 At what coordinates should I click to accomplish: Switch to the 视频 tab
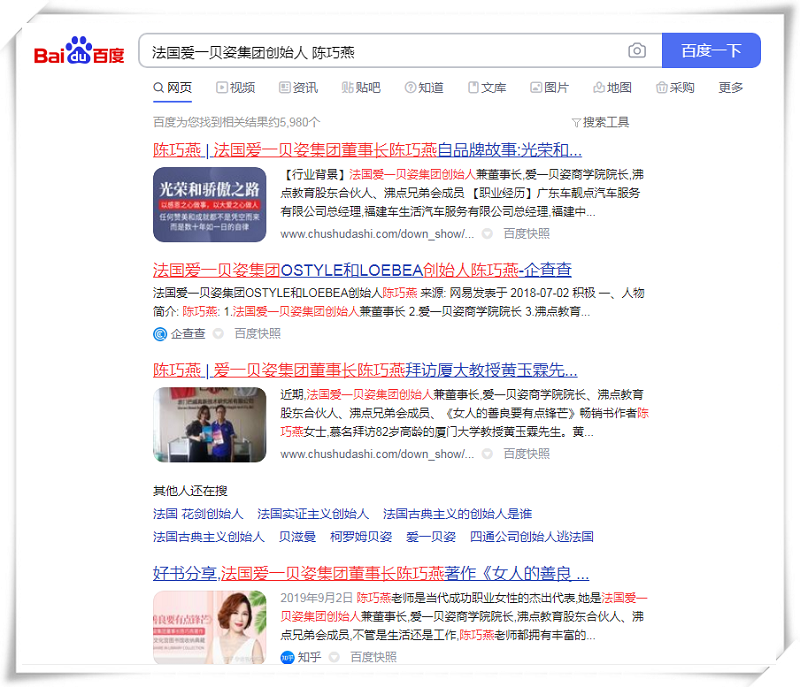234,88
